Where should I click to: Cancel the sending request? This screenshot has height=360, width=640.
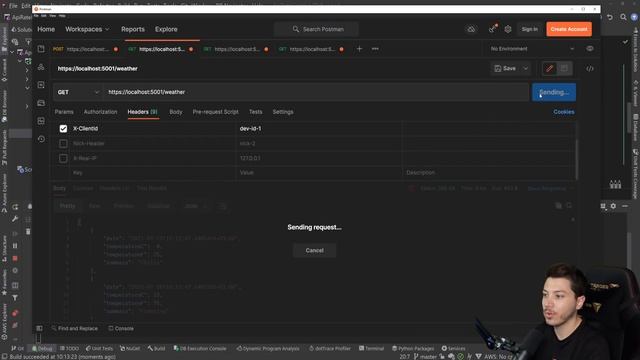(x=314, y=250)
